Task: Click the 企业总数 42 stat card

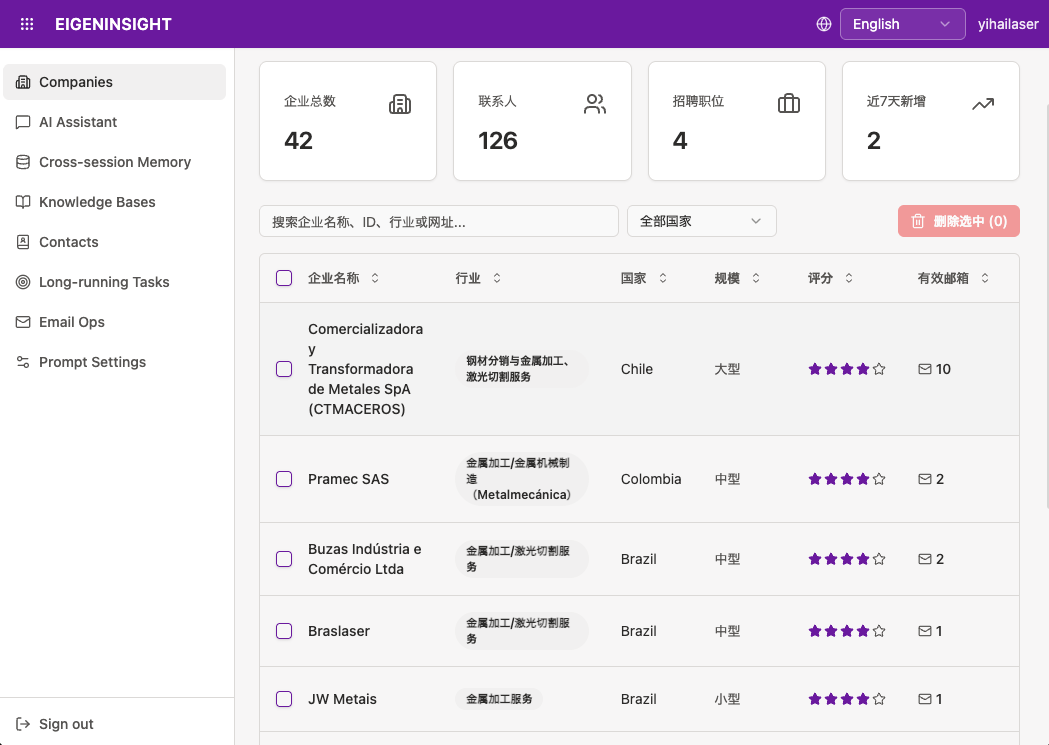Action: 348,121
